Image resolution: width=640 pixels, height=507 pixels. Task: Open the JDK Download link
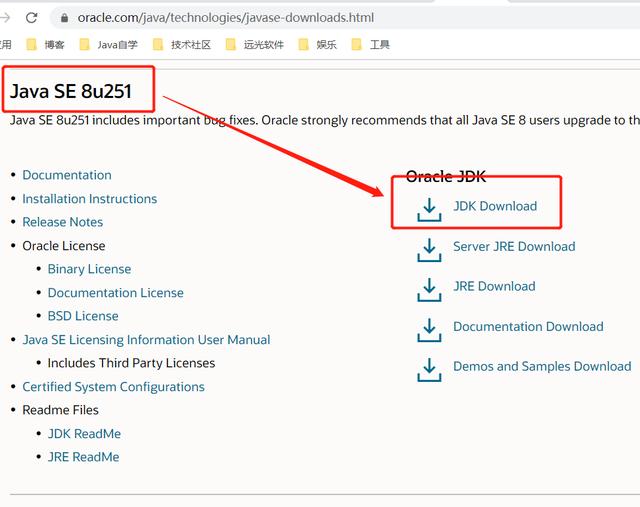495,206
